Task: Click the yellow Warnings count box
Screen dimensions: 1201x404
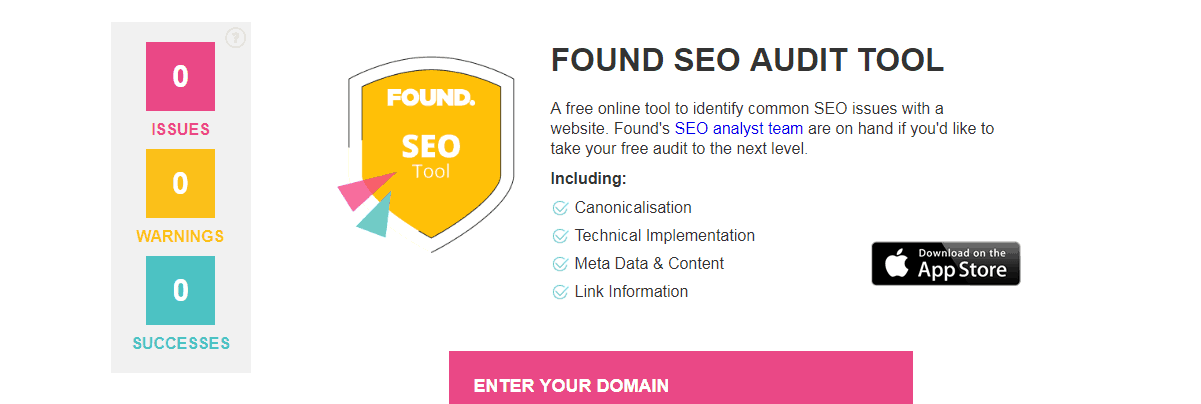Action: pyautogui.click(x=180, y=183)
